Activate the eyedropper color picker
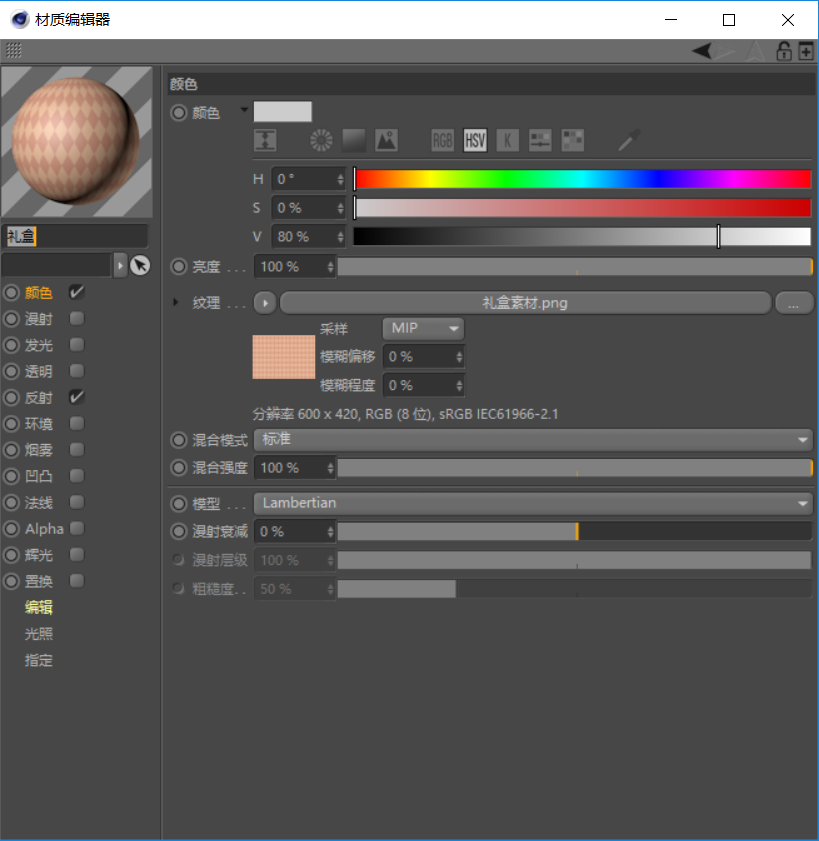 628,140
